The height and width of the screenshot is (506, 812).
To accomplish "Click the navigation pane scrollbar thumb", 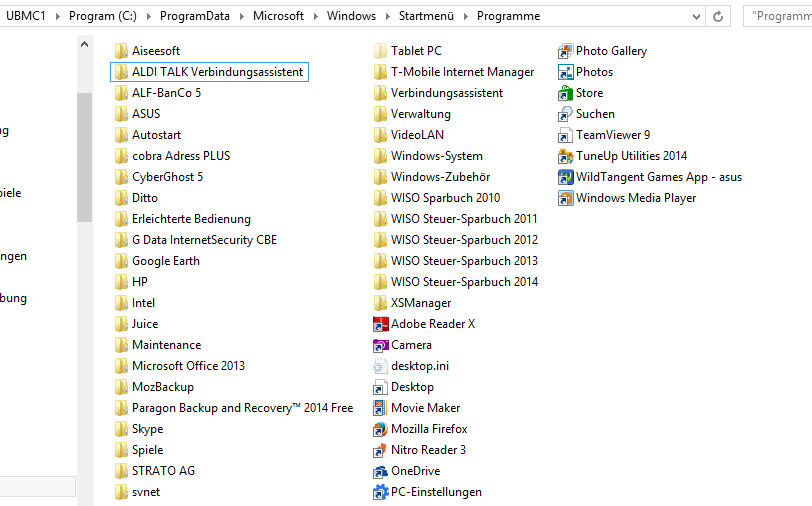I will click(x=84, y=157).
